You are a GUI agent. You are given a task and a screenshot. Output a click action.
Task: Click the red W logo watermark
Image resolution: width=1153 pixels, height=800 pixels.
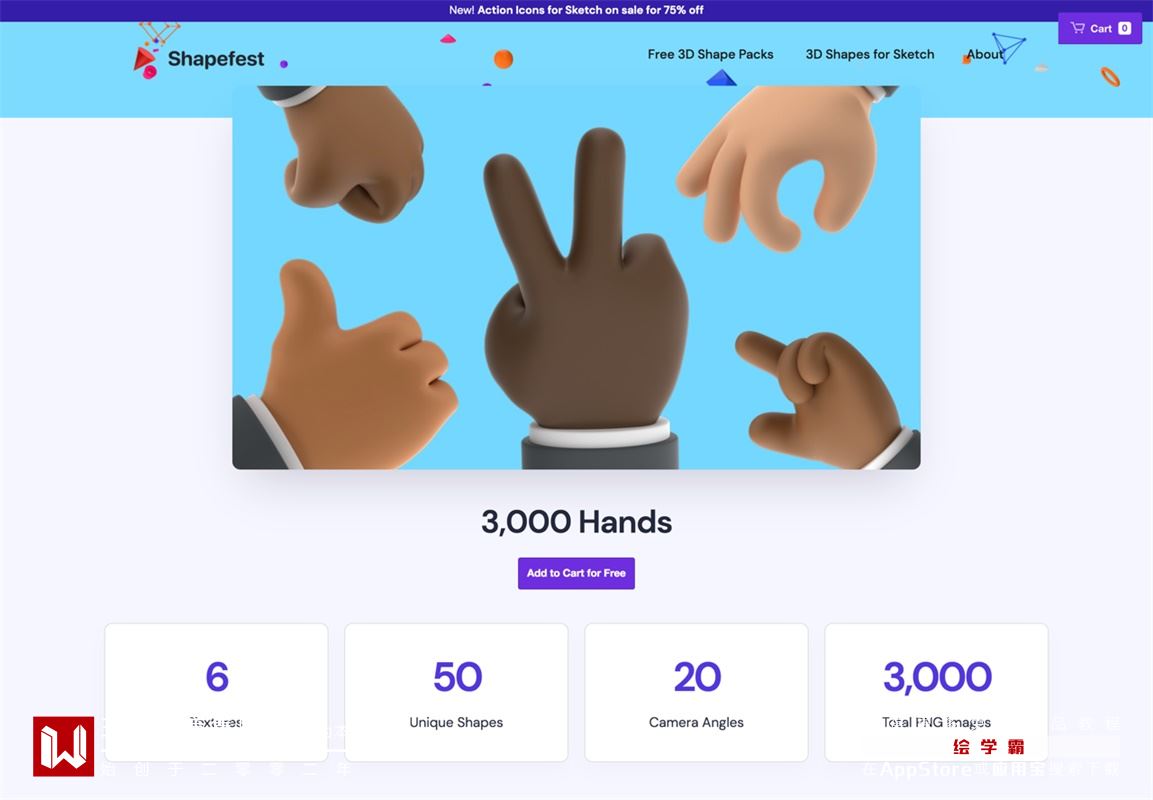63,746
